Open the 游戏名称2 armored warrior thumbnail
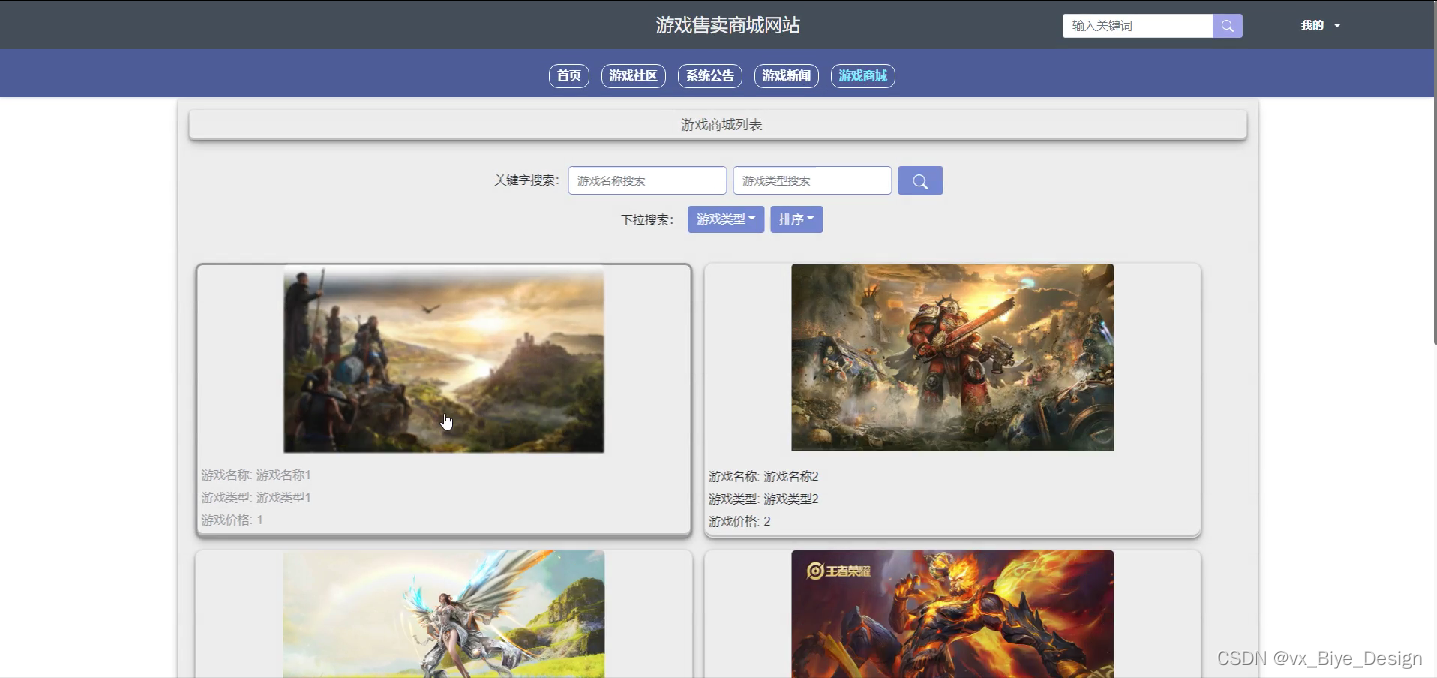Image resolution: width=1437 pixels, height=678 pixels. [952, 357]
